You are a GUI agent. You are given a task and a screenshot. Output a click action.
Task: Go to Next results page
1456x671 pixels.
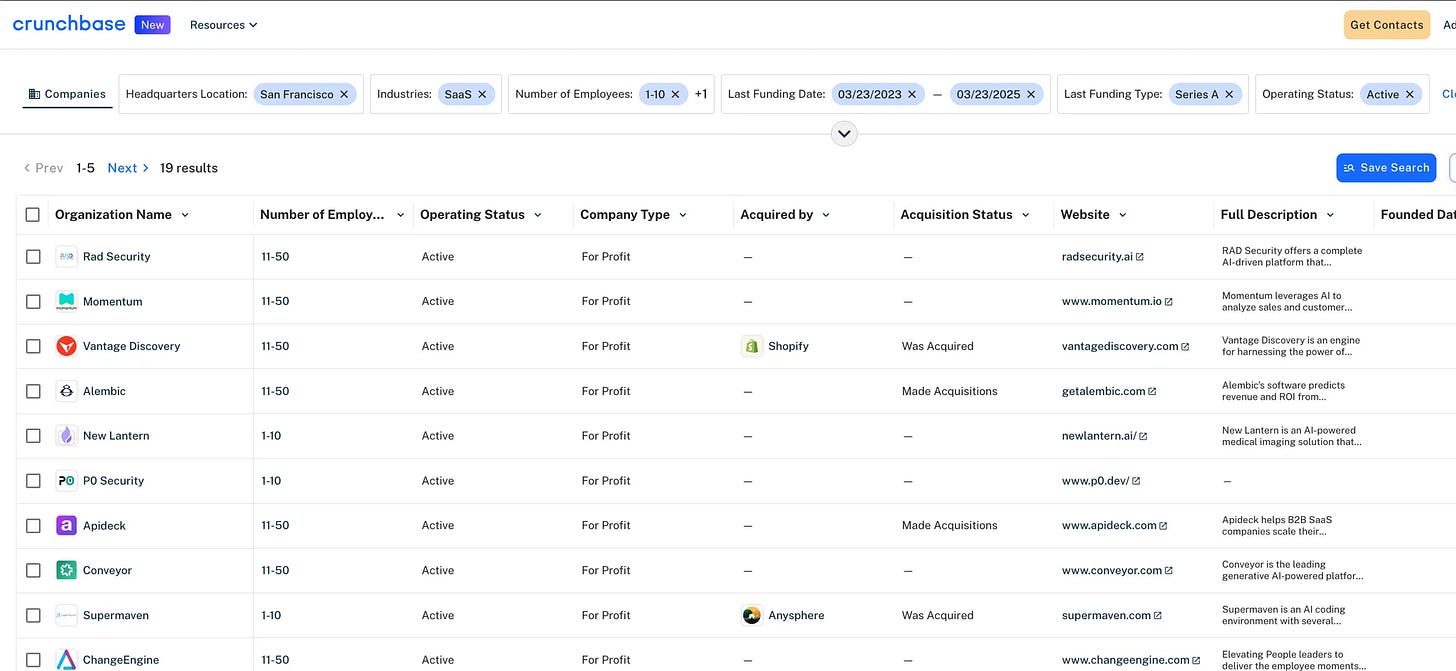point(128,168)
